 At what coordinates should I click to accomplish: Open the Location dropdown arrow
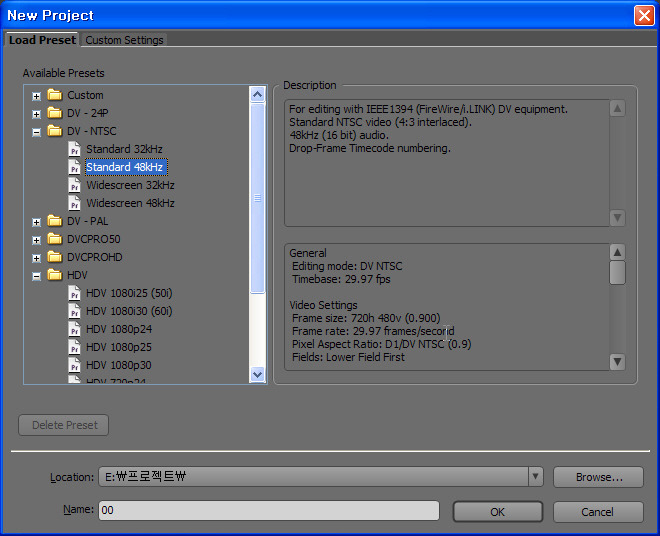tap(535, 477)
